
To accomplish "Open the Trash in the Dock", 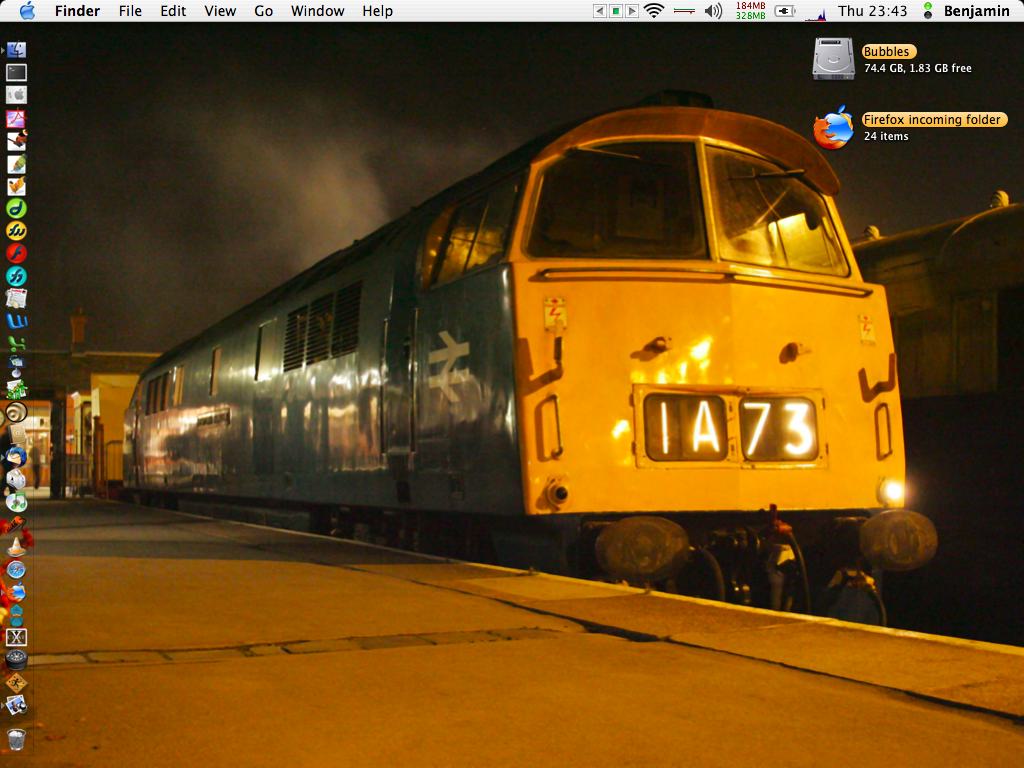I will (x=16, y=741).
